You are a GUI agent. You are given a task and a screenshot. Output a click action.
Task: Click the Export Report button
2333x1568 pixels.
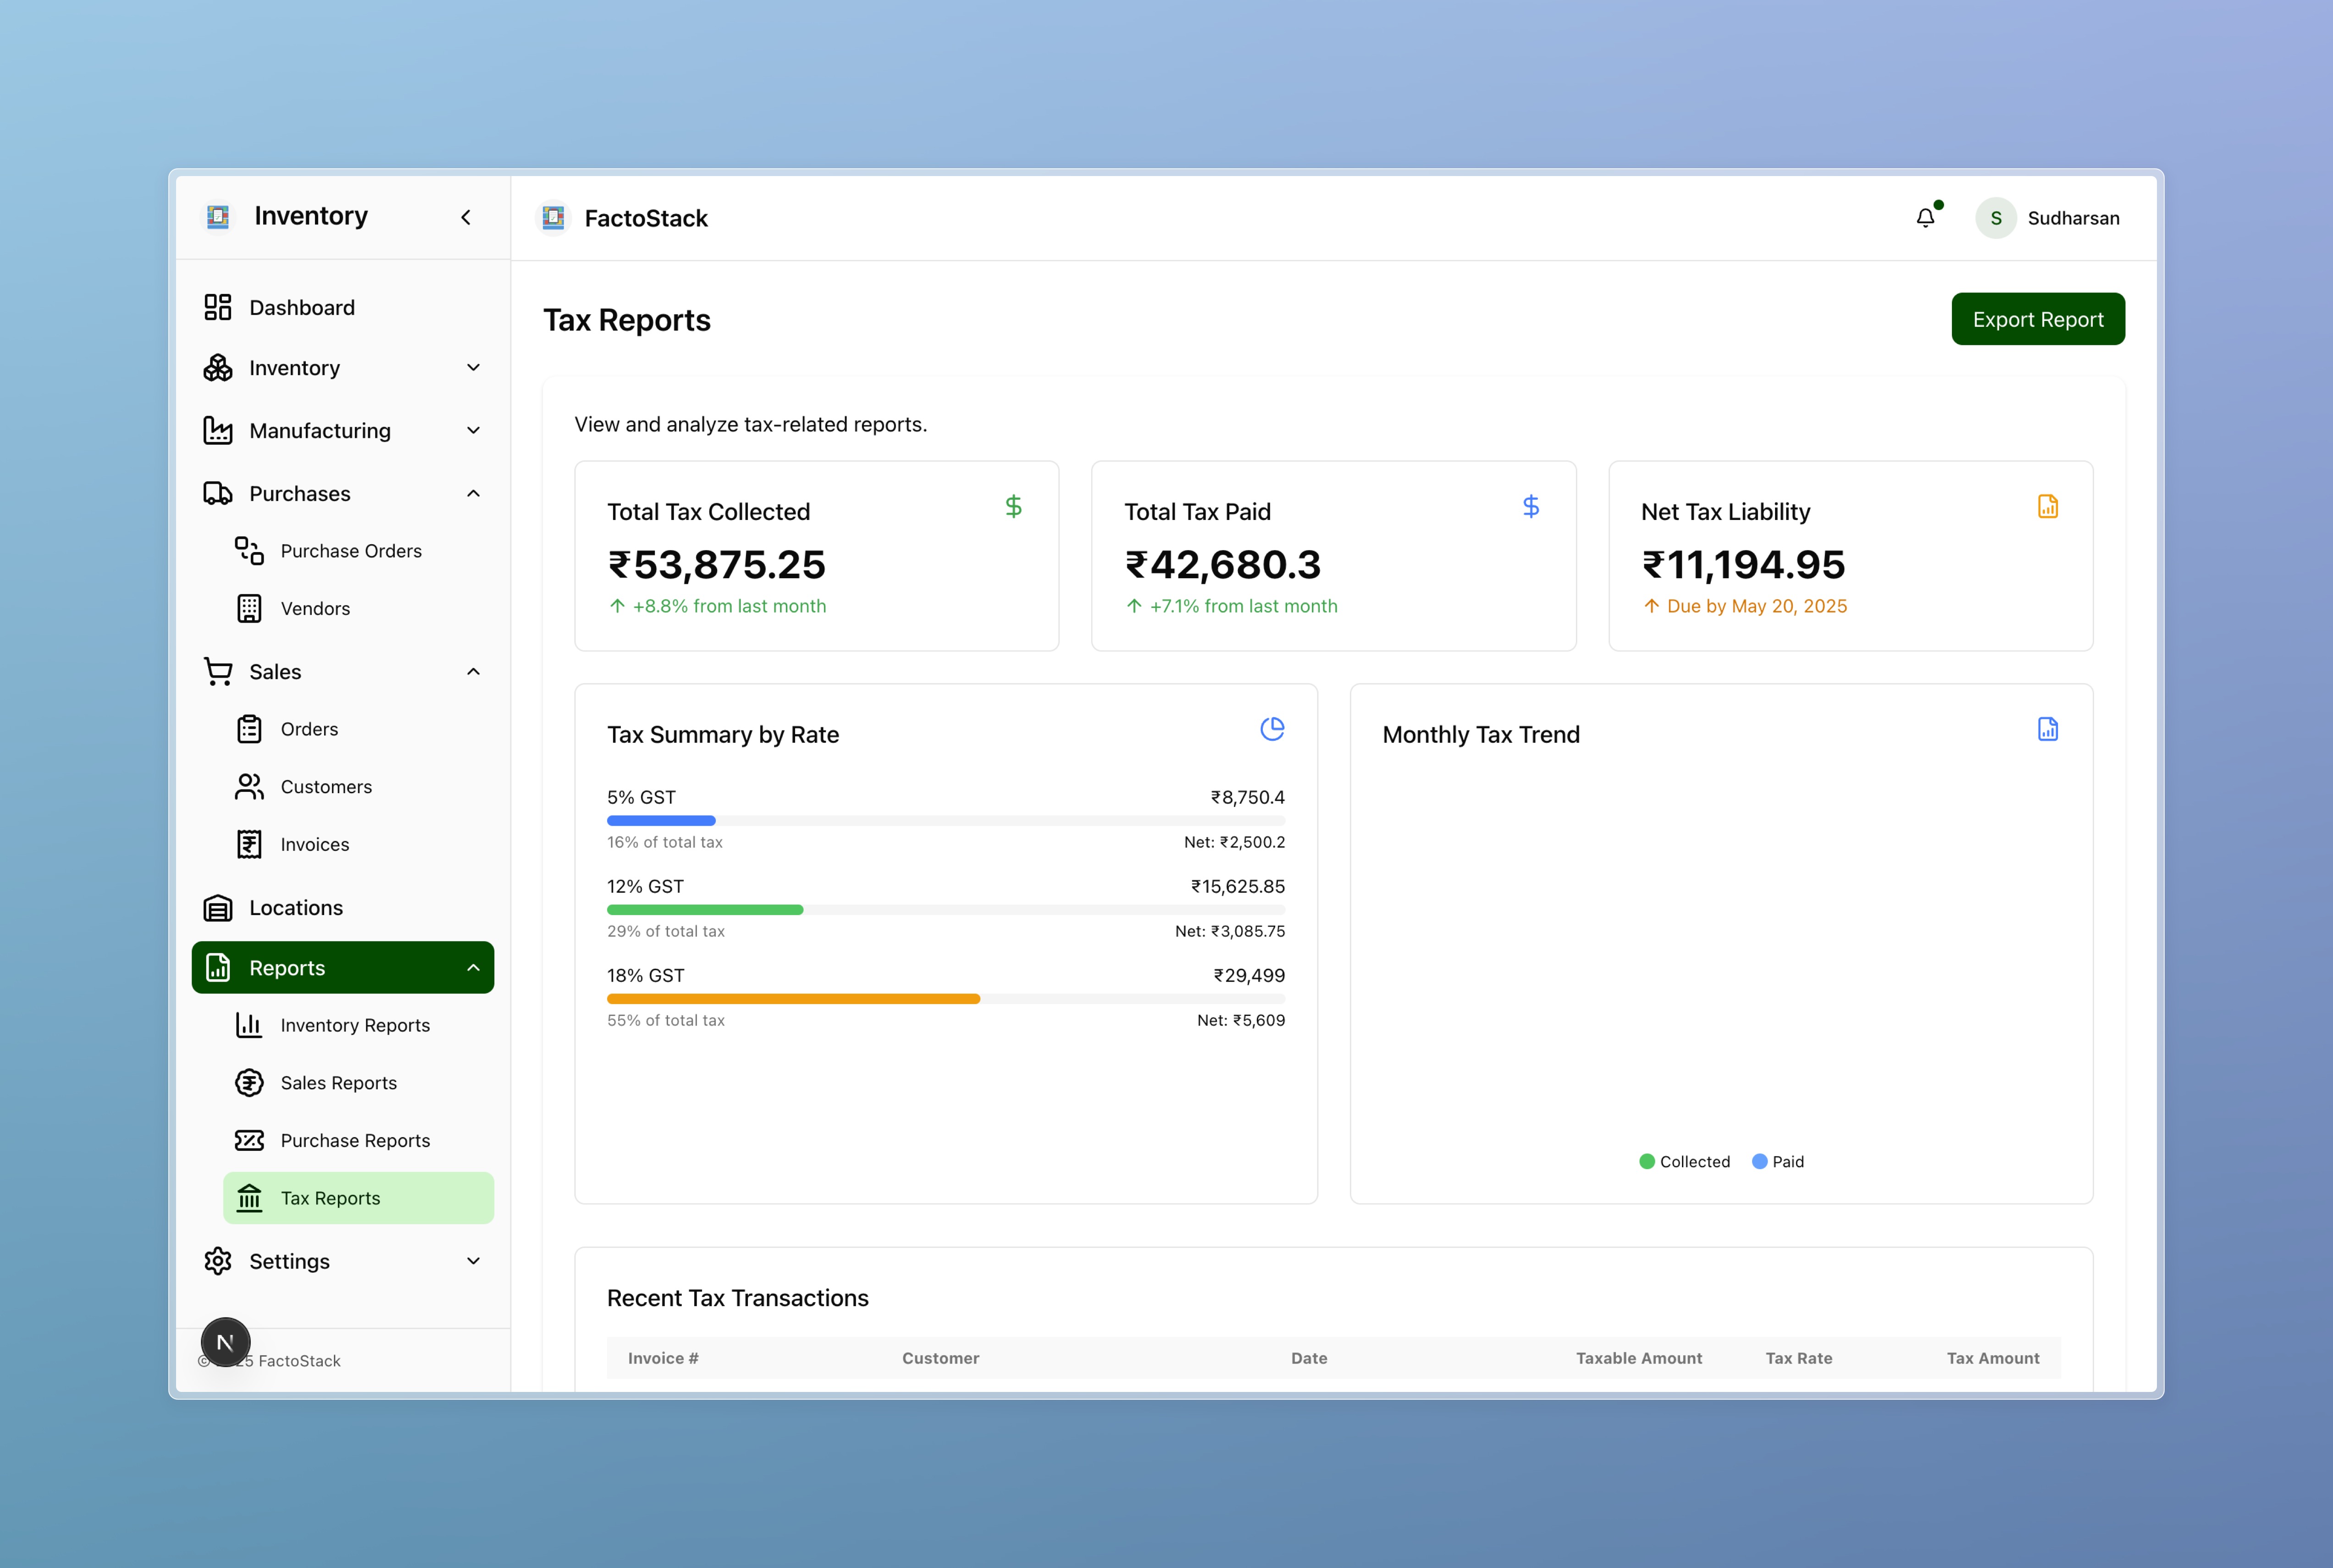coord(2038,319)
